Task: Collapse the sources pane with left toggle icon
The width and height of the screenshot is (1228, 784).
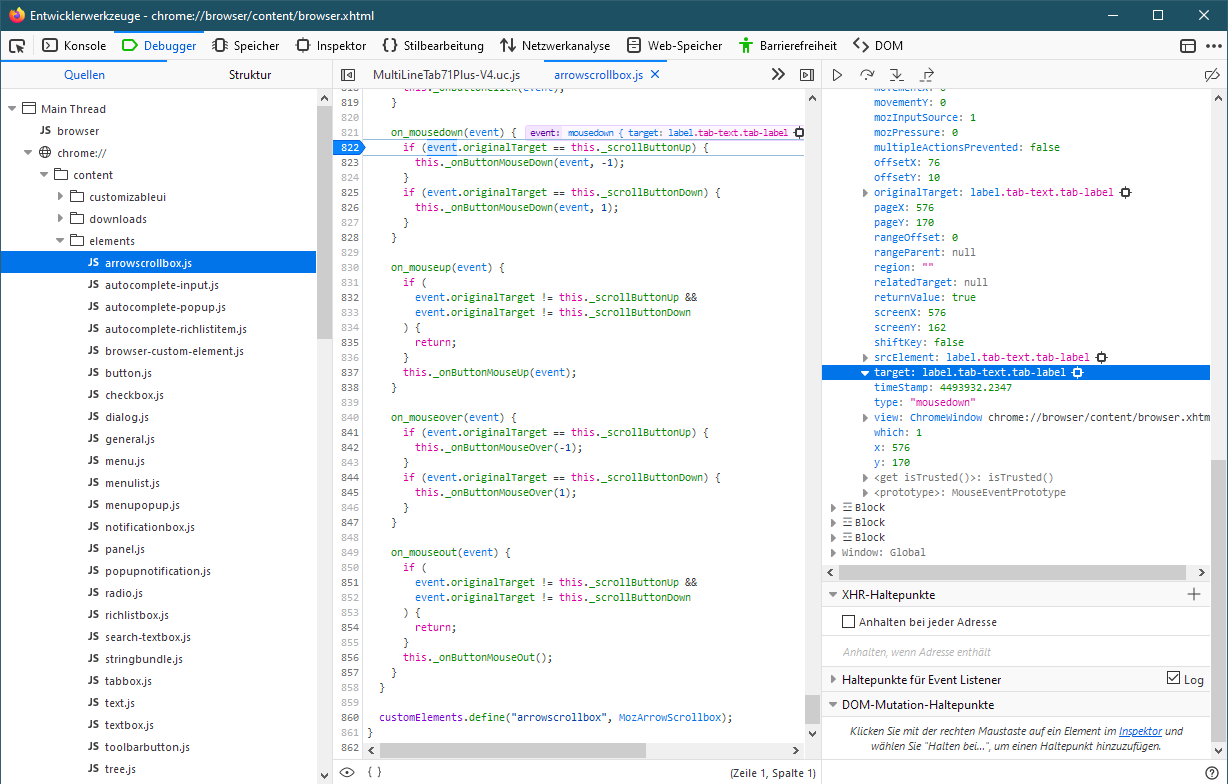Action: click(x=348, y=75)
